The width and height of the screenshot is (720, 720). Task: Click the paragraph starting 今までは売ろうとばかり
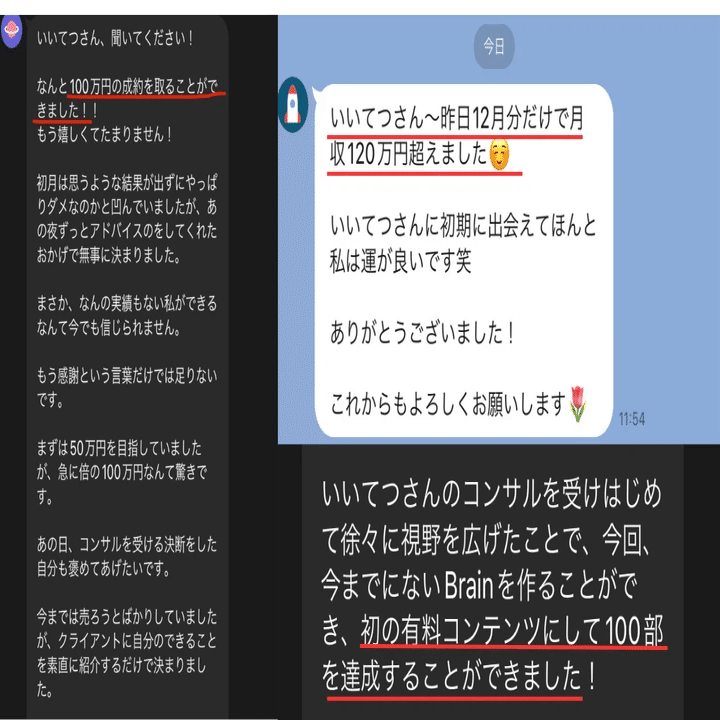127,653
